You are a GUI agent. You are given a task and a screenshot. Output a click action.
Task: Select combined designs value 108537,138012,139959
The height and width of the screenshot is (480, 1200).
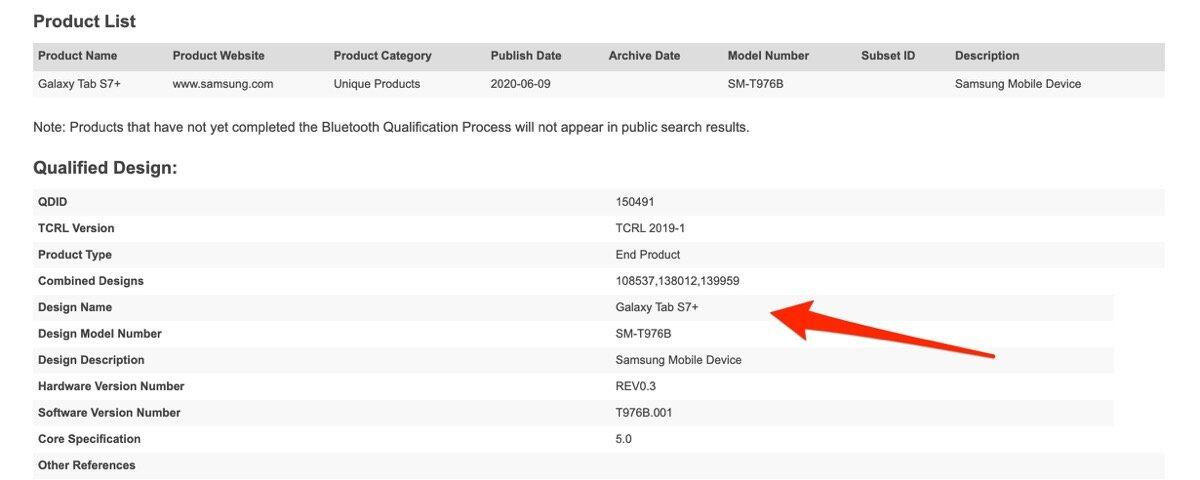pos(677,281)
